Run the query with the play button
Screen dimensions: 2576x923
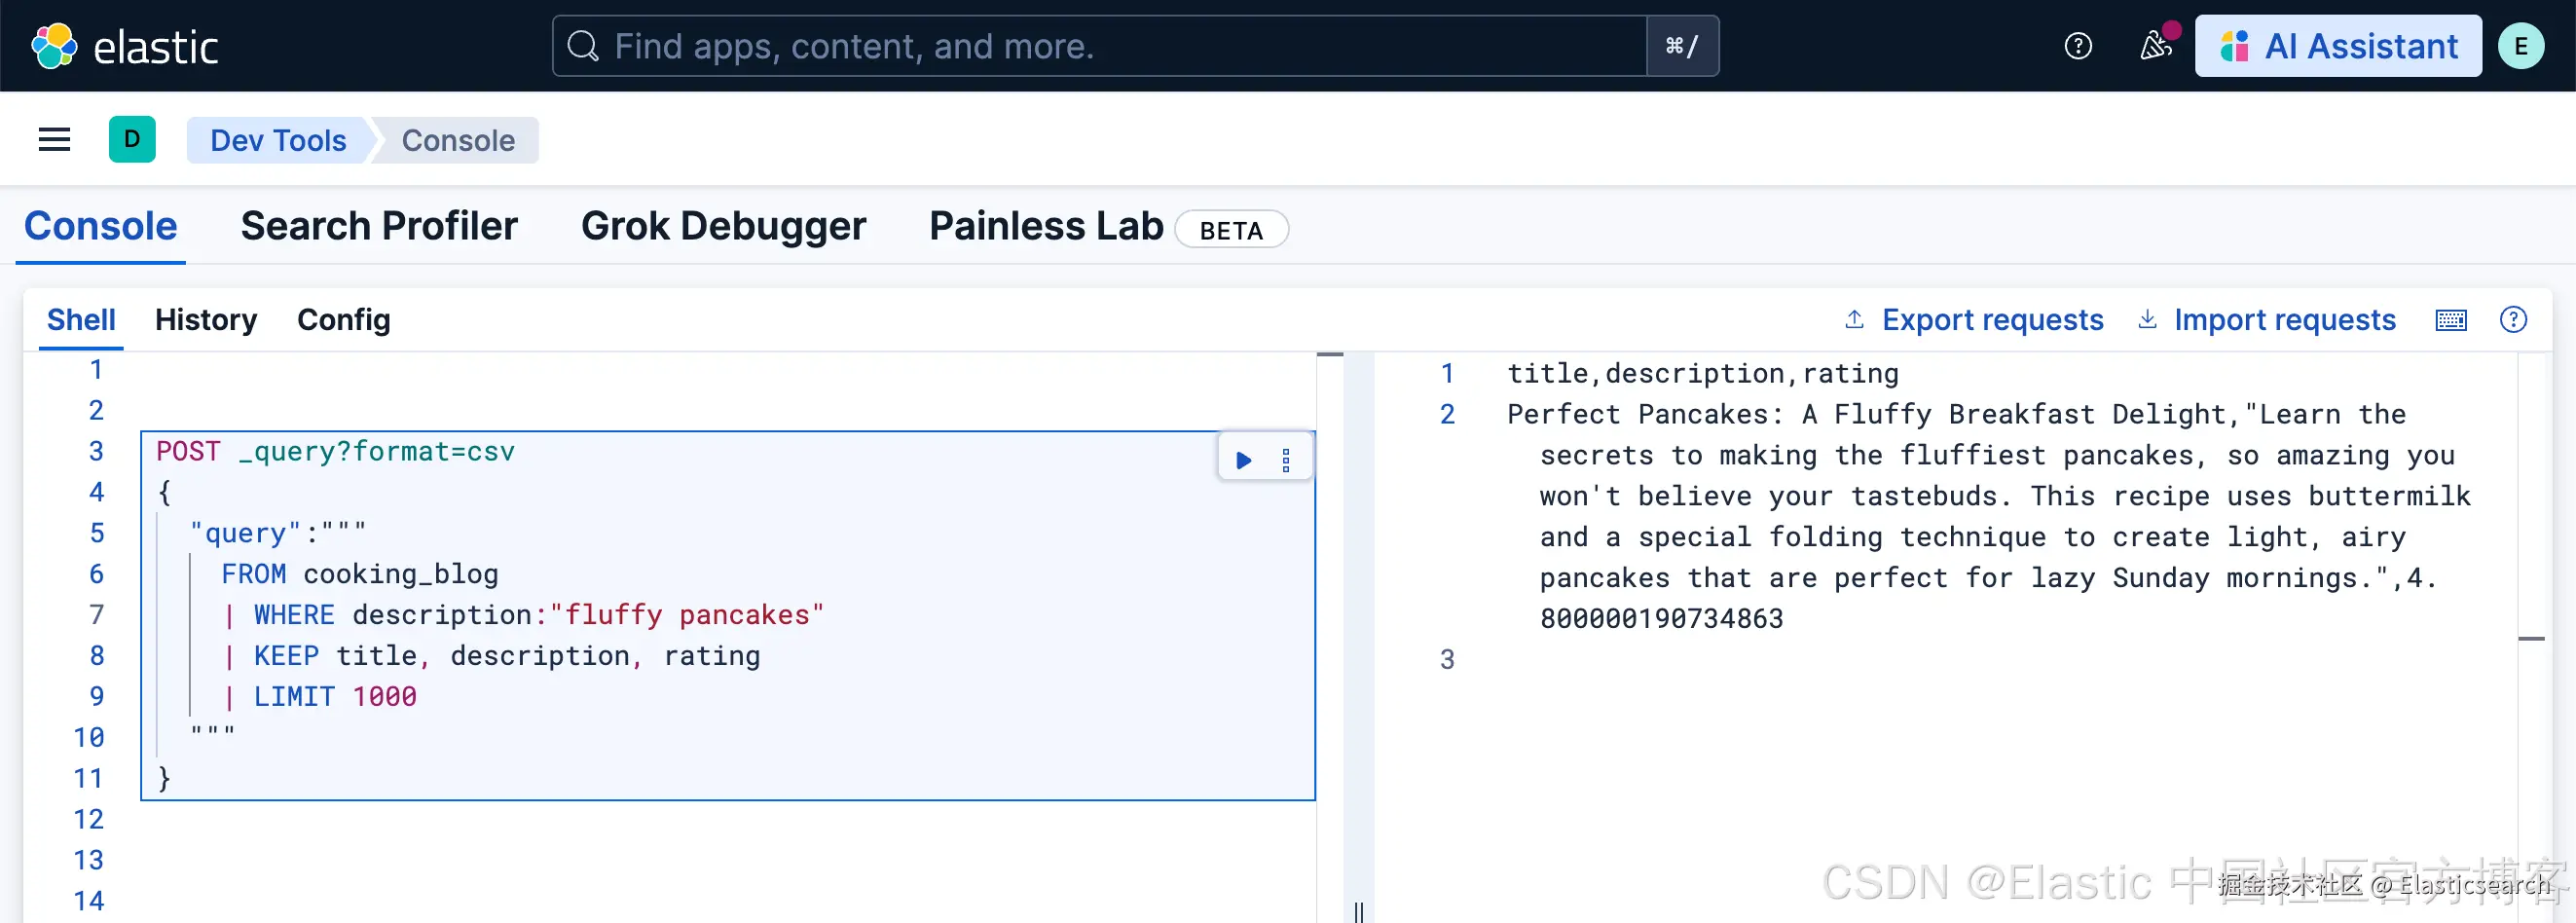click(1243, 460)
